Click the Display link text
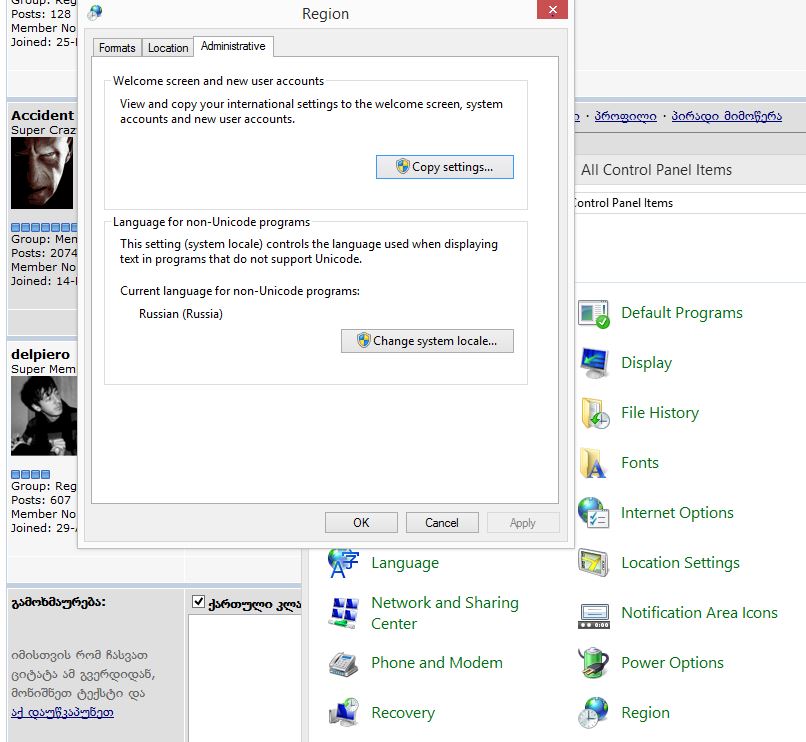The height and width of the screenshot is (742, 806). pyautogui.click(x=647, y=363)
